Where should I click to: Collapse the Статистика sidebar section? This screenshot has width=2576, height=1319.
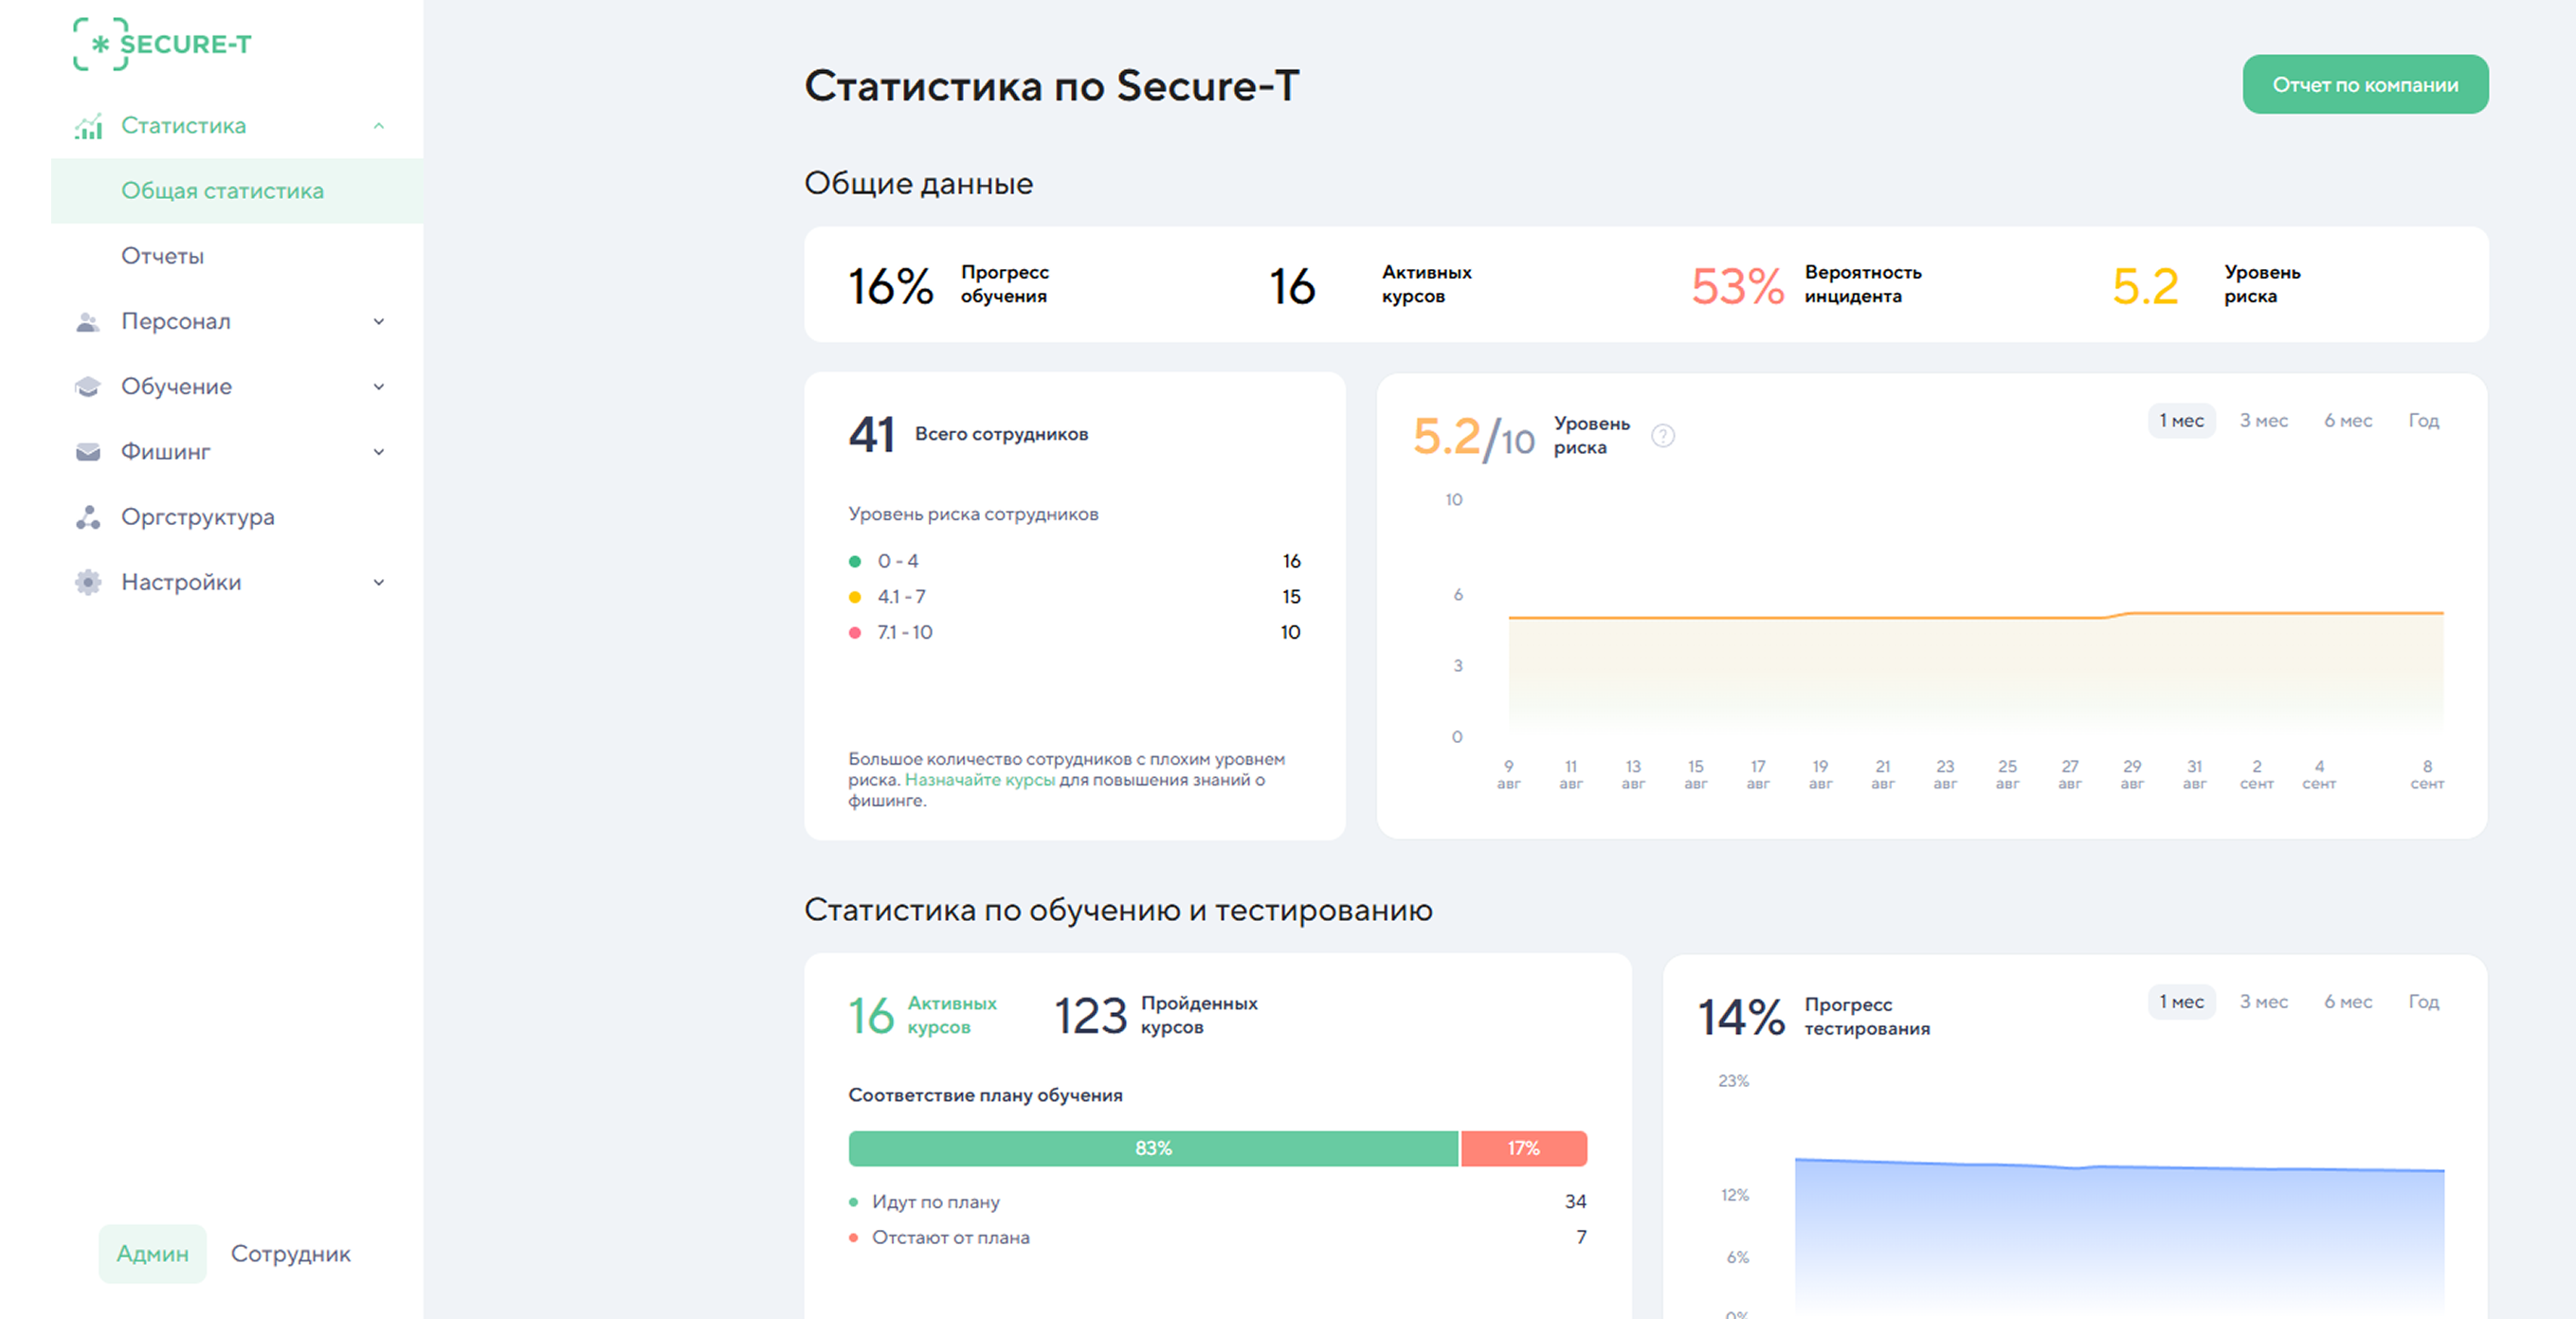coord(378,125)
